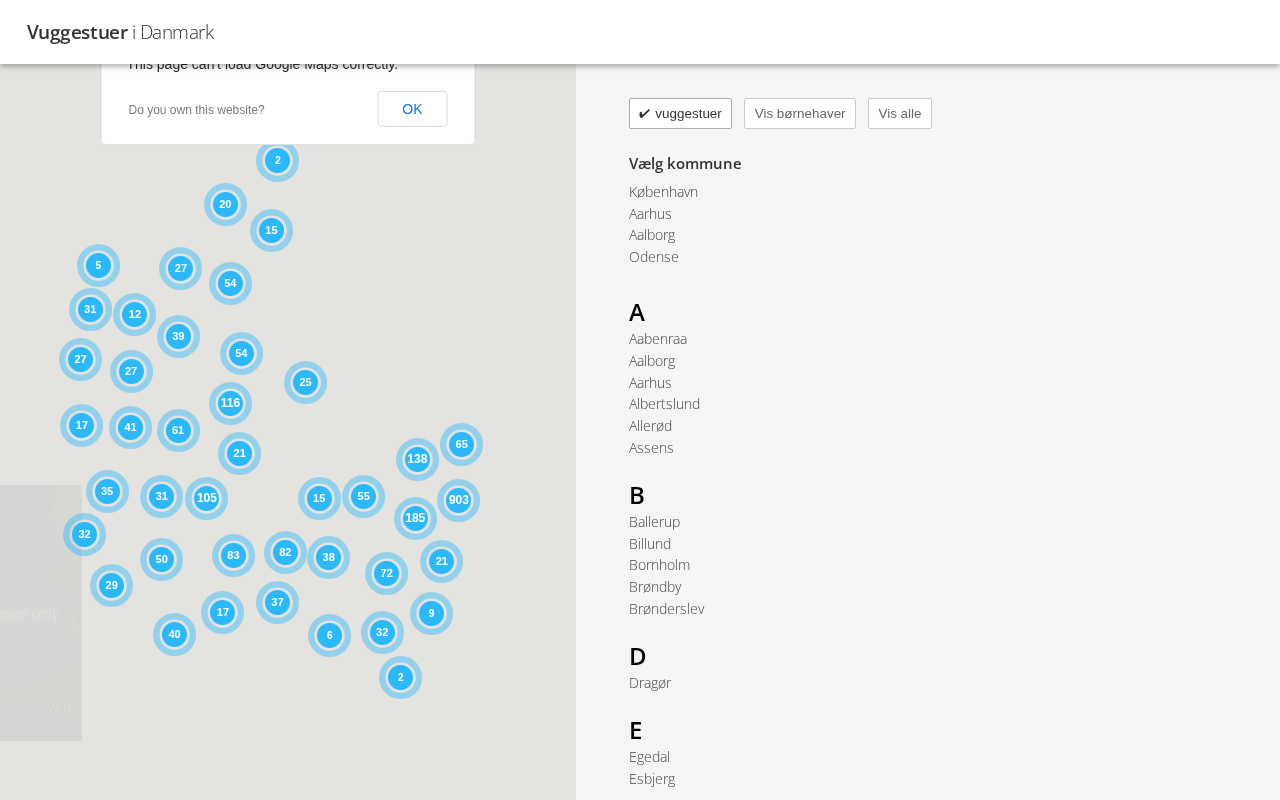This screenshot has width=1280, height=800.
Task: Open the cluster marker labeled 72
Action: coord(386,573)
